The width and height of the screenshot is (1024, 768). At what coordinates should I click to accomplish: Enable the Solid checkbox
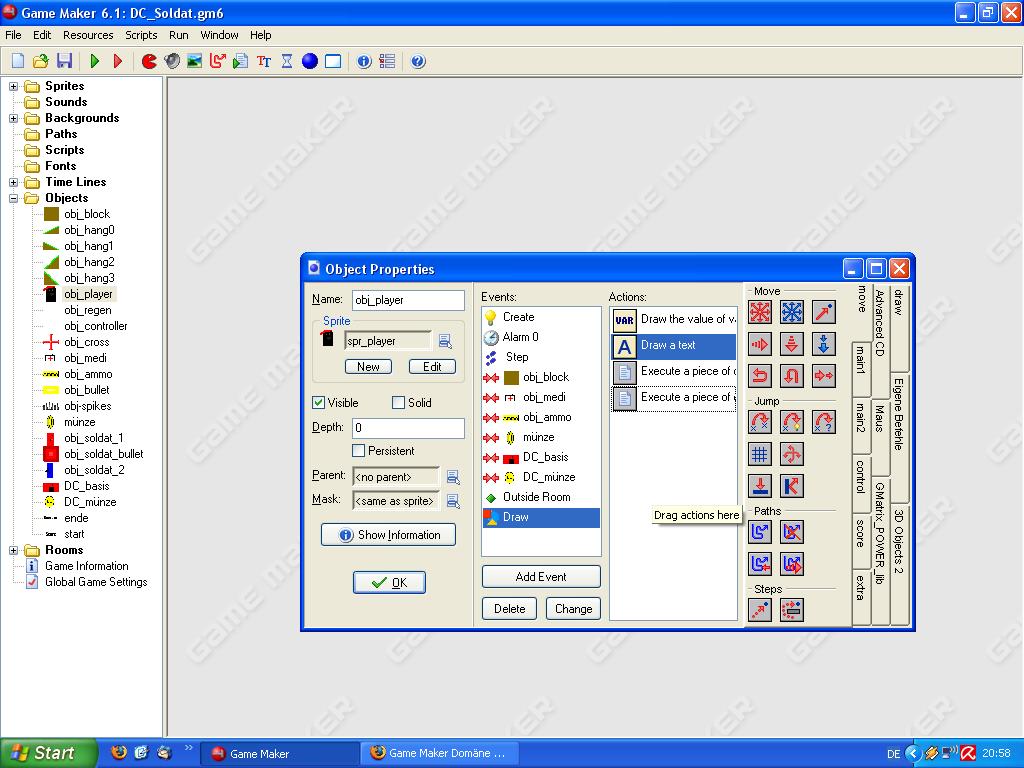coord(399,403)
